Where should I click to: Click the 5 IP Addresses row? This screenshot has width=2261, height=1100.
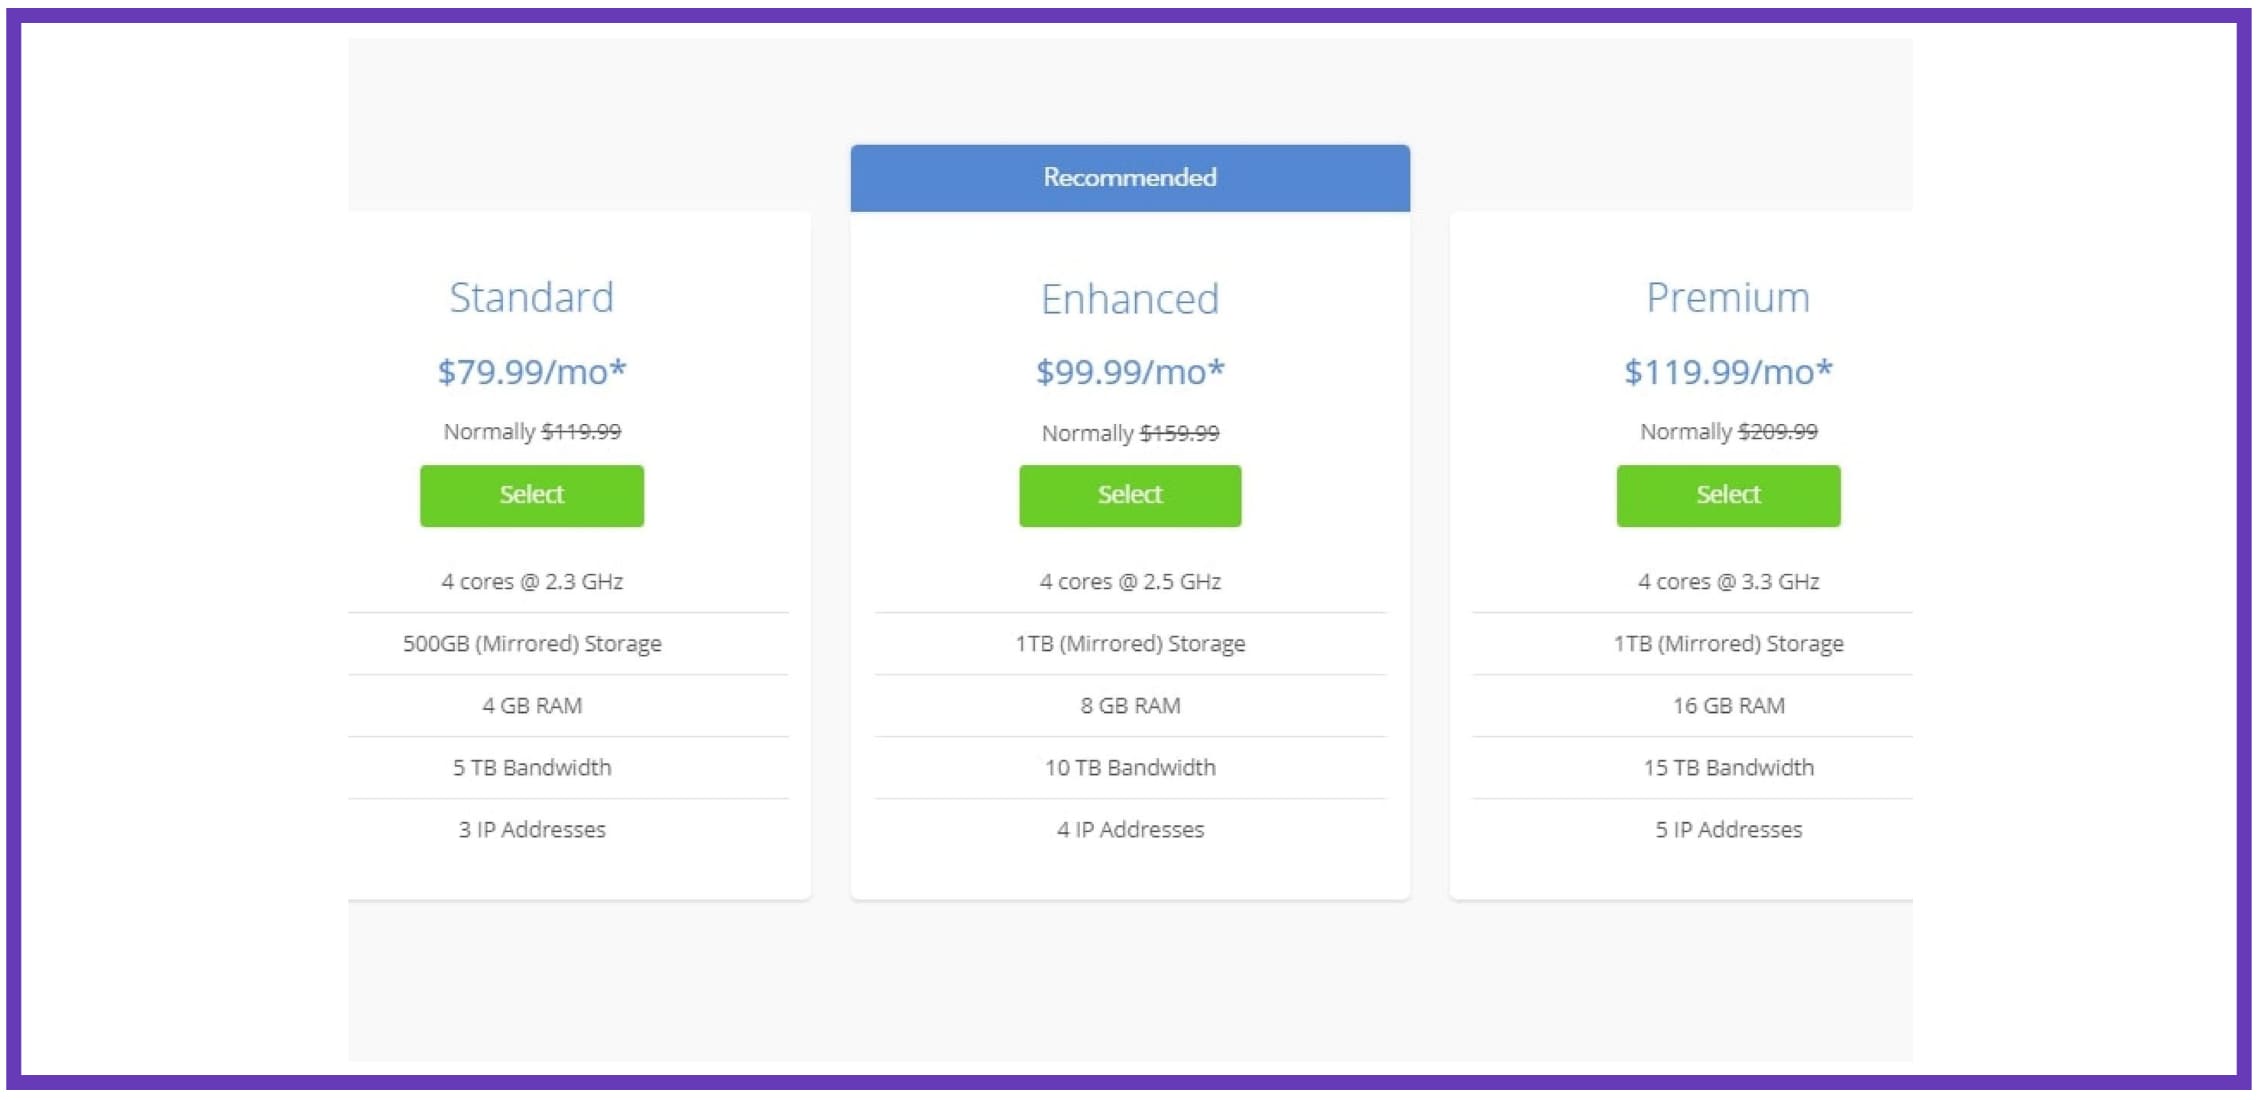[x=1692, y=829]
